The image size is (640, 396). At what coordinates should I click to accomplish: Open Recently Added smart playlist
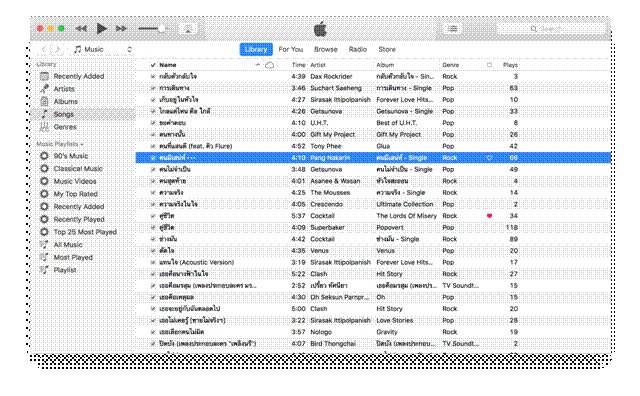click(x=79, y=207)
